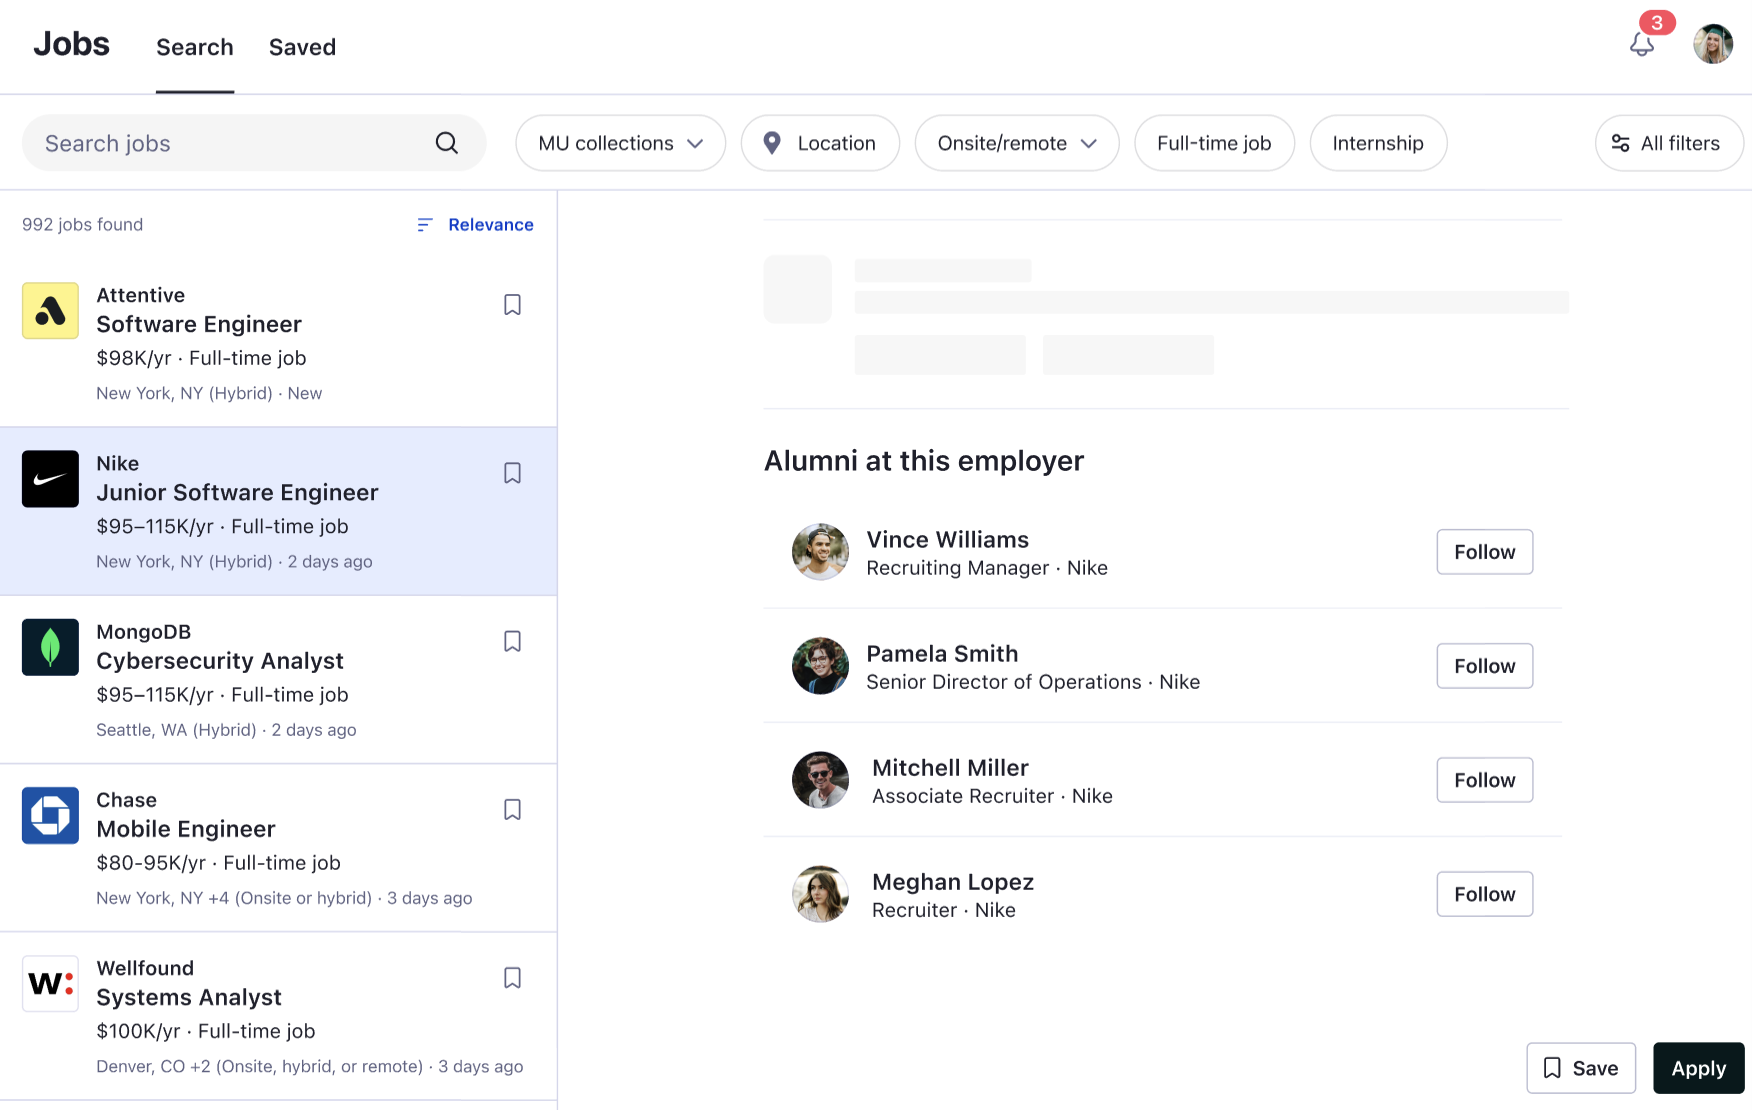The image size is (1752, 1110).
Task: Bookmark the Wellfound Systems Analyst job
Action: [512, 978]
